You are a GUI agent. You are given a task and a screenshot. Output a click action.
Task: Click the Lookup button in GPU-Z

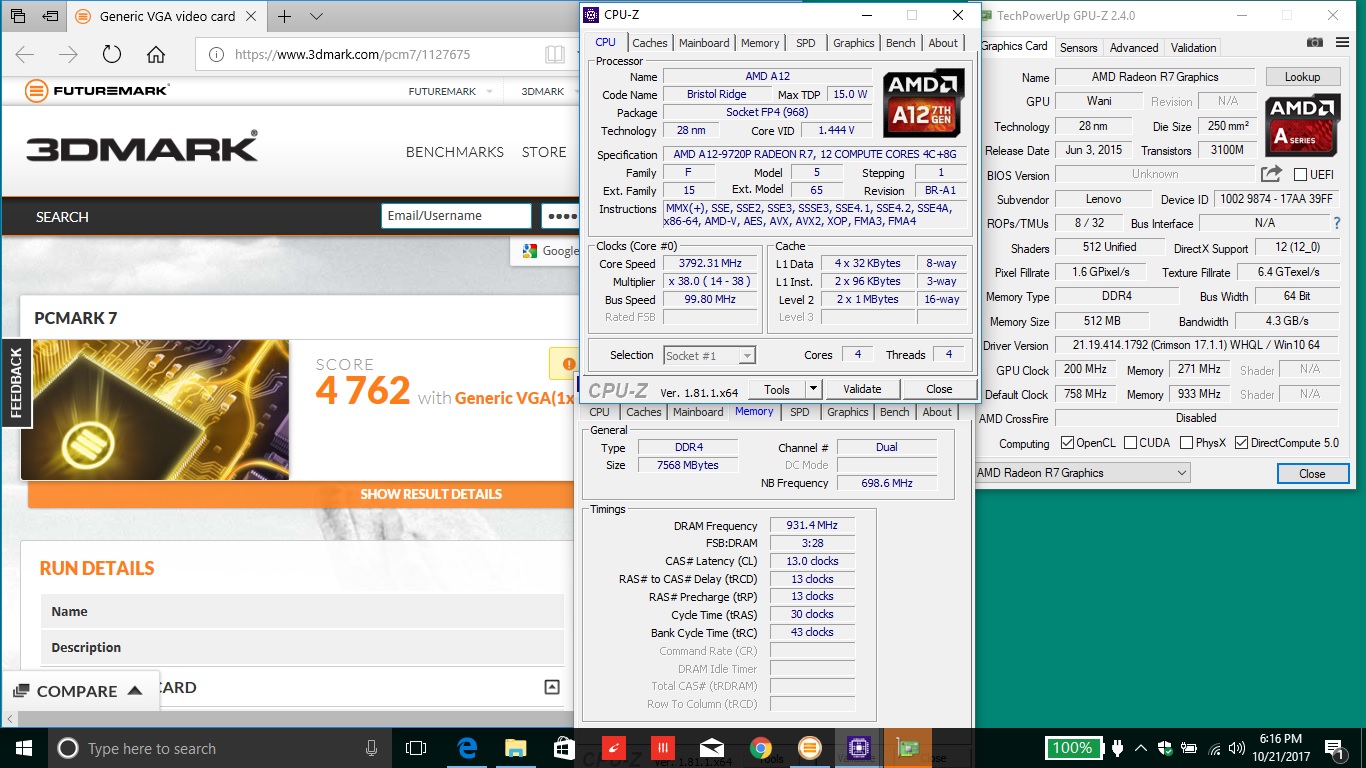pyautogui.click(x=1302, y=76)
